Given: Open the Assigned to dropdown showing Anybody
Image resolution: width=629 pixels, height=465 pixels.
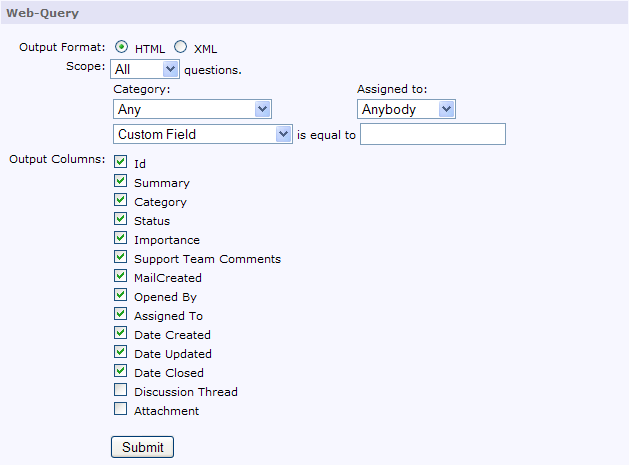Looking at the screenshot, I should pos(406,109).
